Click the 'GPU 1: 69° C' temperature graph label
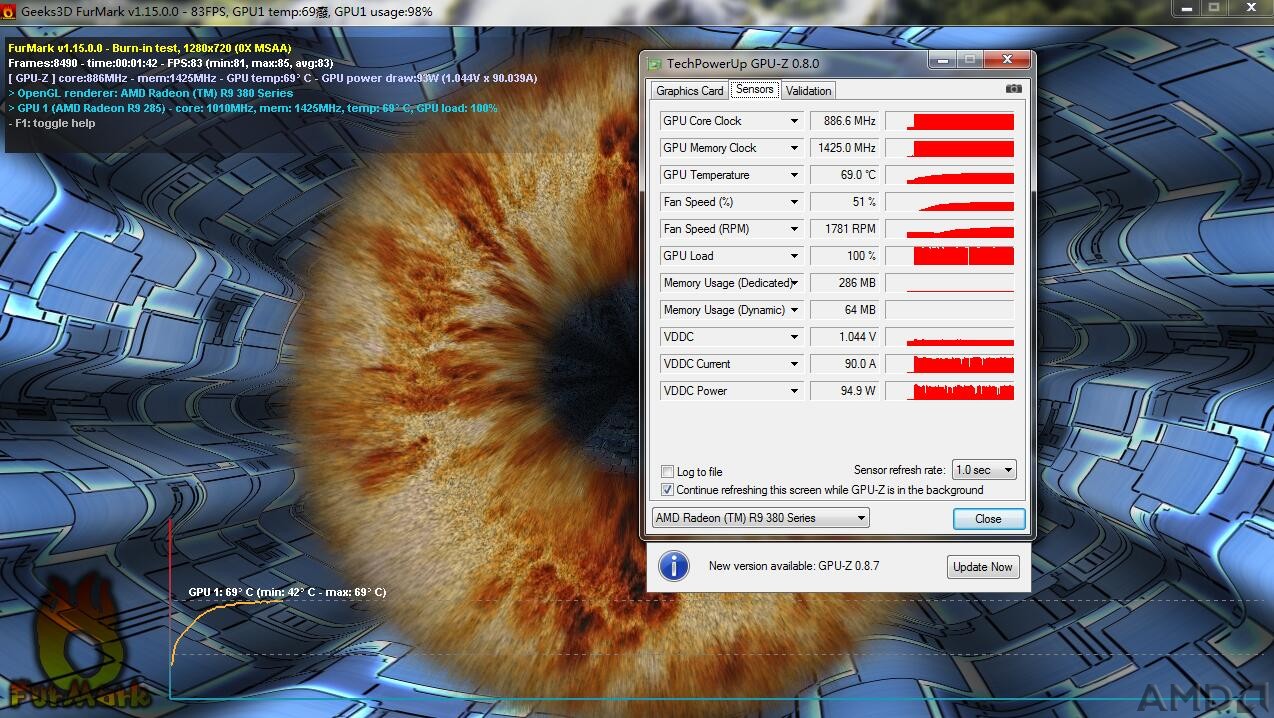1274x718 pixels. point(287,592)
